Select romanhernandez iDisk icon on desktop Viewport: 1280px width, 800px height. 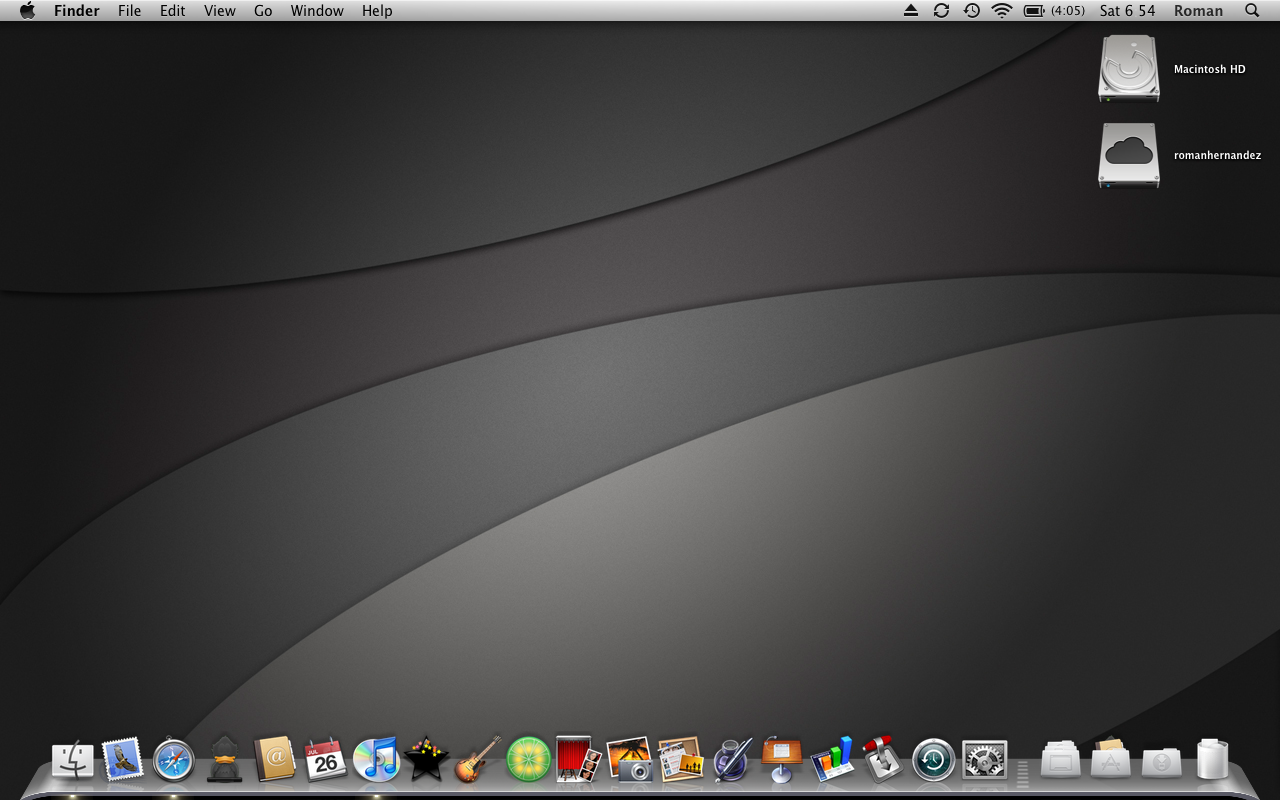tap(1129, 155)
